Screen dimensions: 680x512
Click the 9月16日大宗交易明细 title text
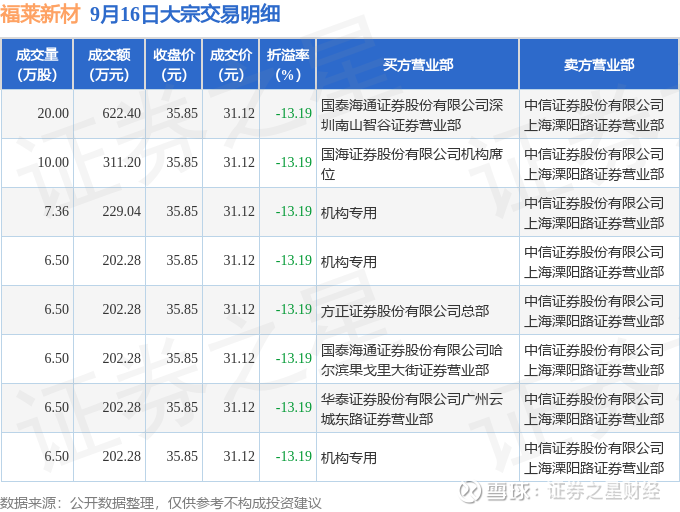[x=186, y=14]
